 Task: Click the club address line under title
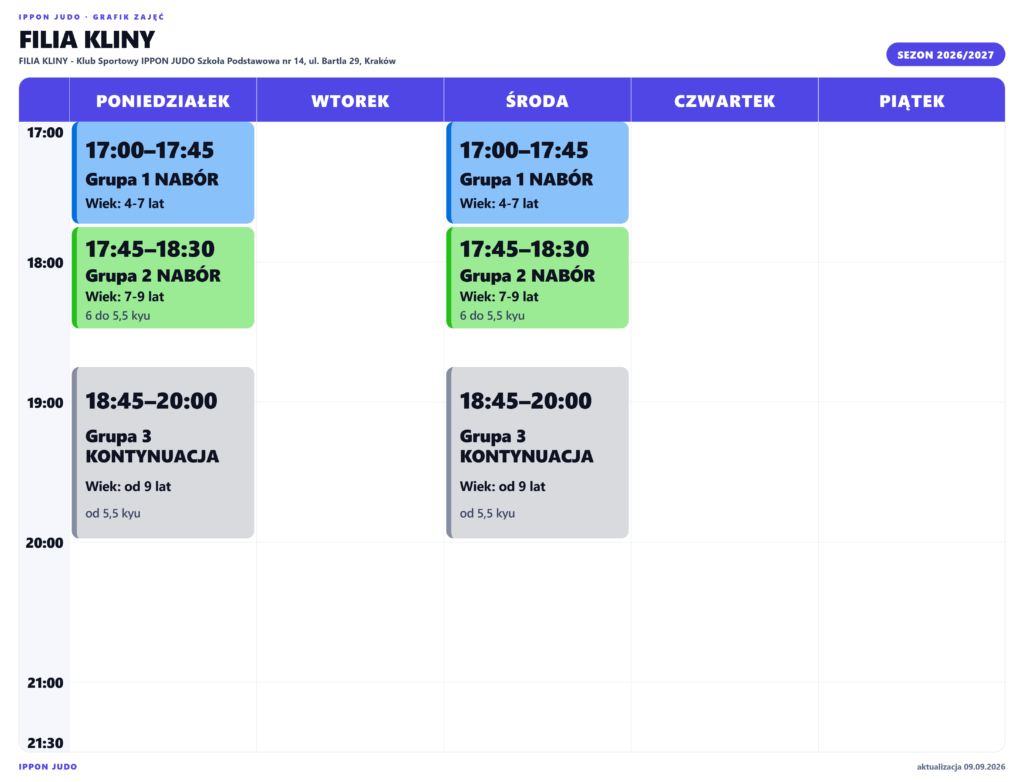(207, 61)
